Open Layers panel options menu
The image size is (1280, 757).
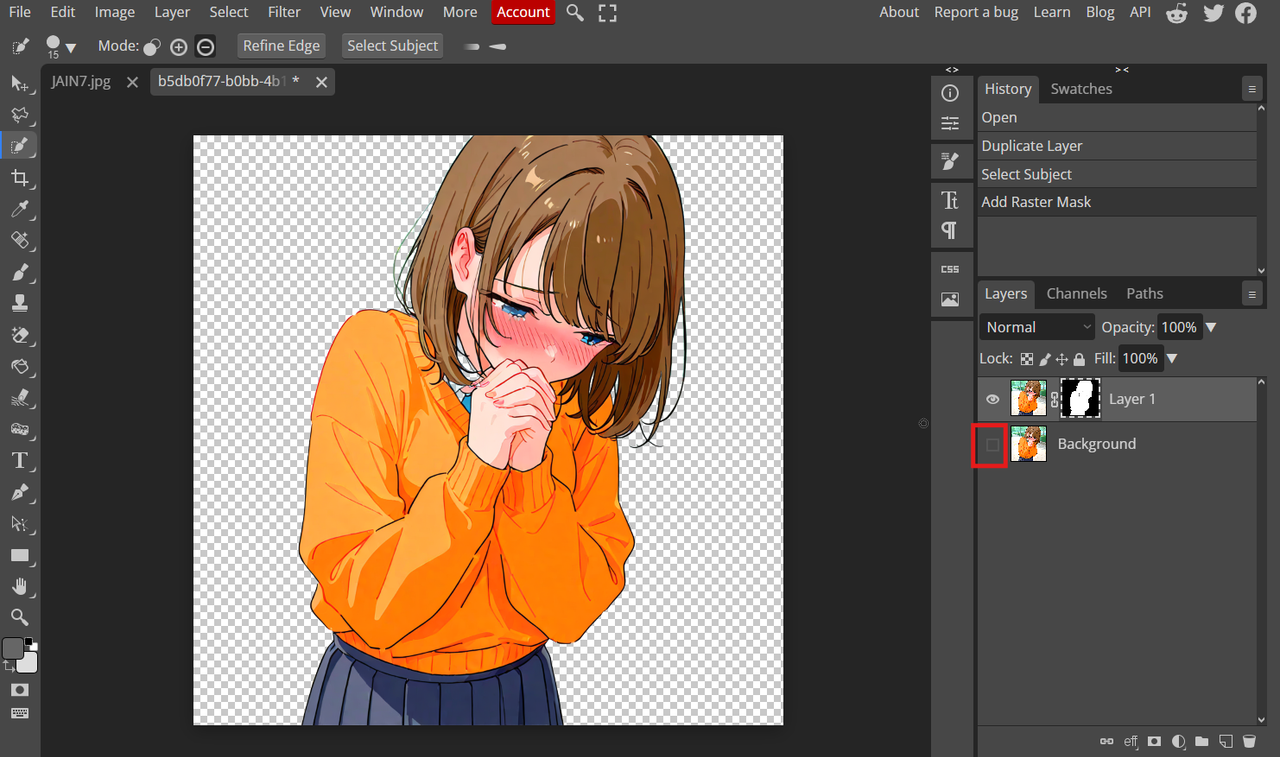pos(1252,294)
